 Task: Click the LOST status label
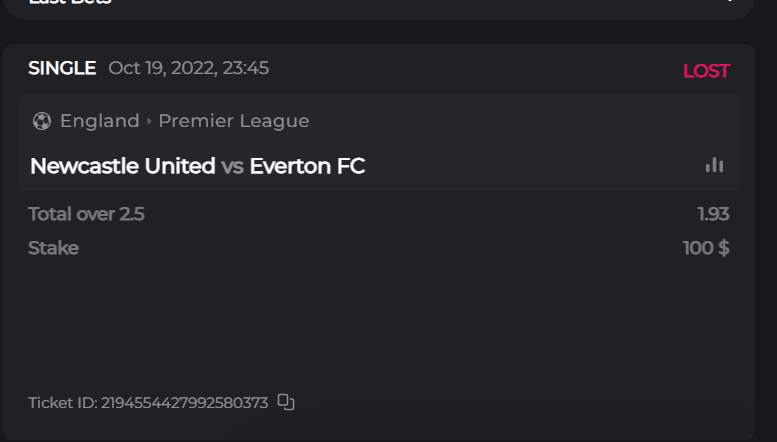[x=706, y=71]
